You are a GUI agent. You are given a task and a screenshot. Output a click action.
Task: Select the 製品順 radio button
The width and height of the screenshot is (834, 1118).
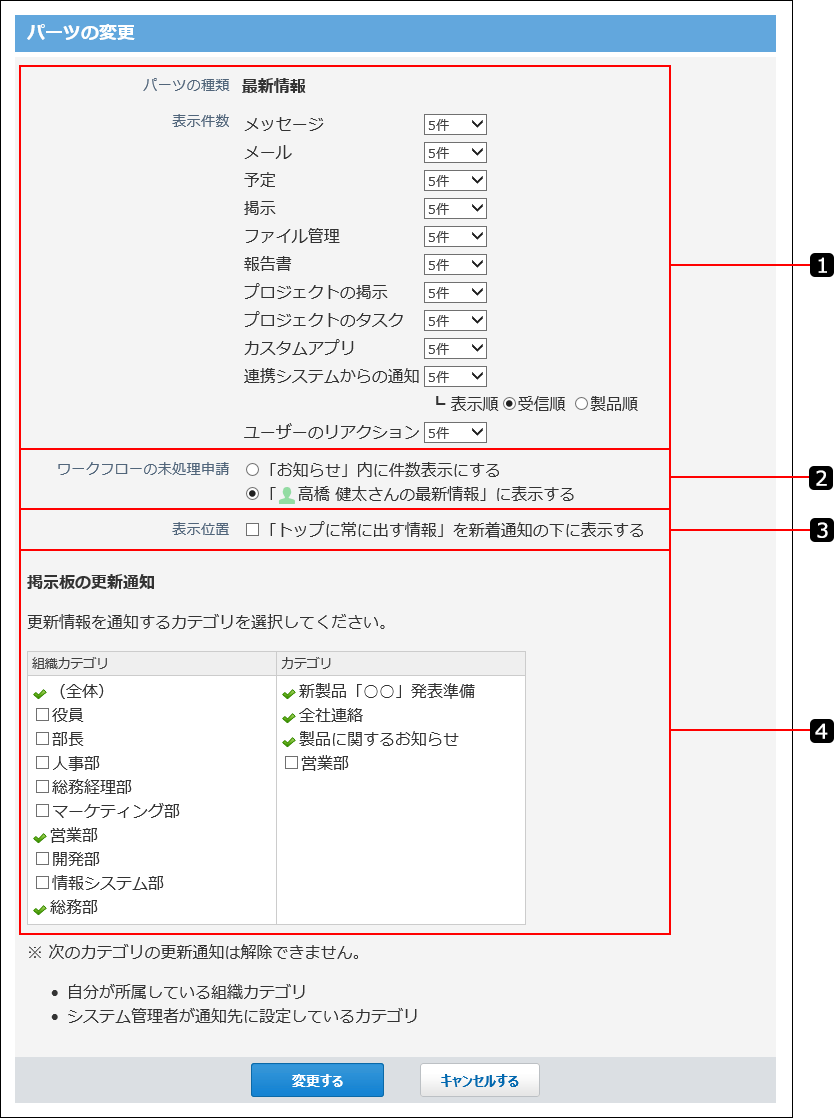(x=581, y=404)
